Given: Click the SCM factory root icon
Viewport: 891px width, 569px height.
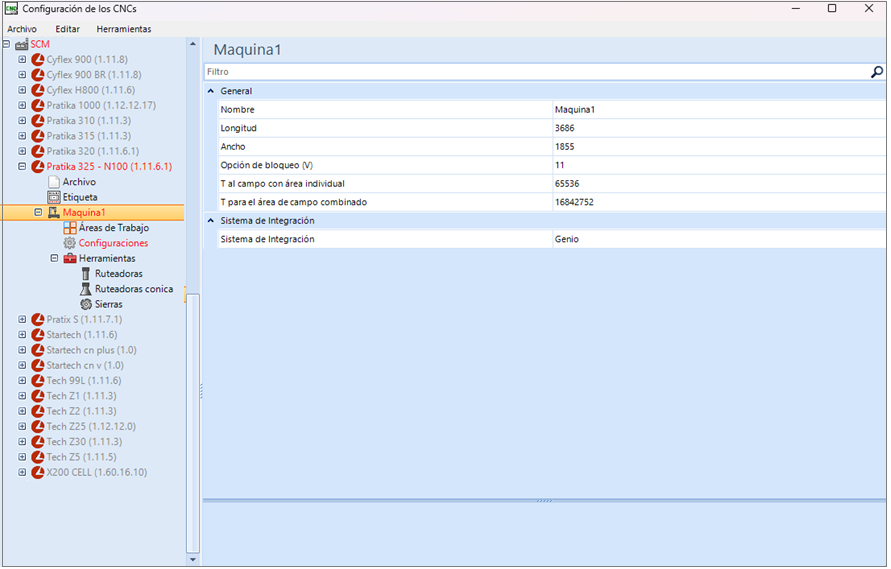Looking at the screenshot, I should [x=22, y=44].
